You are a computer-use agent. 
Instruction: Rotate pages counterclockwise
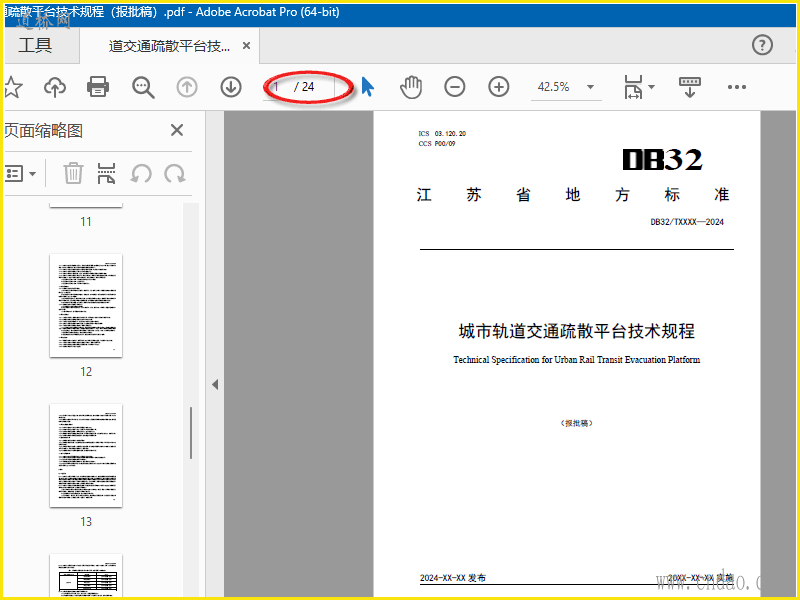(141, 173)
